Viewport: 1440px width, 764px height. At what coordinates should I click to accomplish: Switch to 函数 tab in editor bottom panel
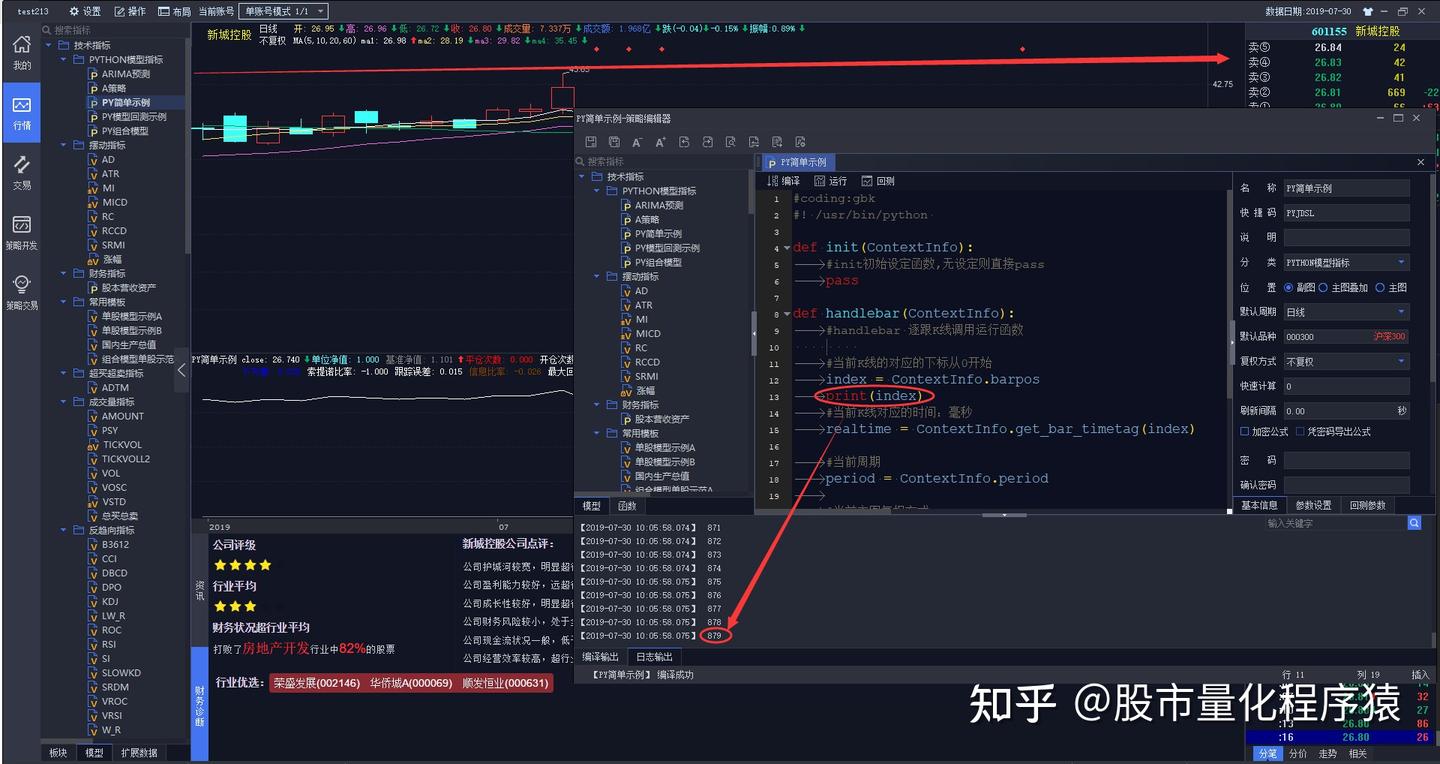[x=625, y=506]
